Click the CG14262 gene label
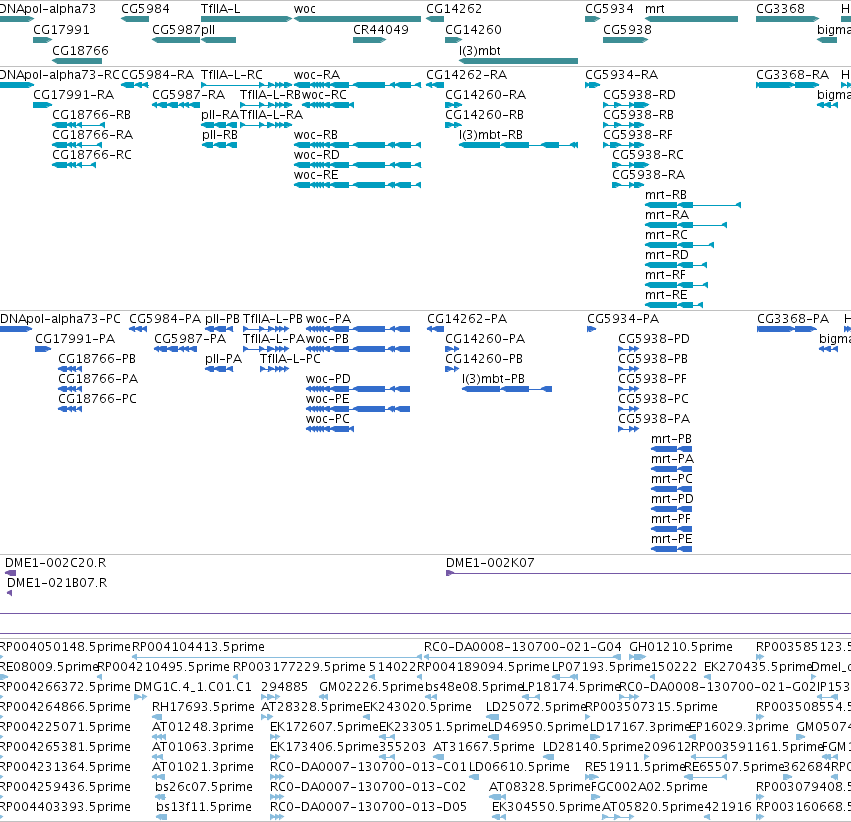The height and width of the screenshot is (822, 851). 454,9
